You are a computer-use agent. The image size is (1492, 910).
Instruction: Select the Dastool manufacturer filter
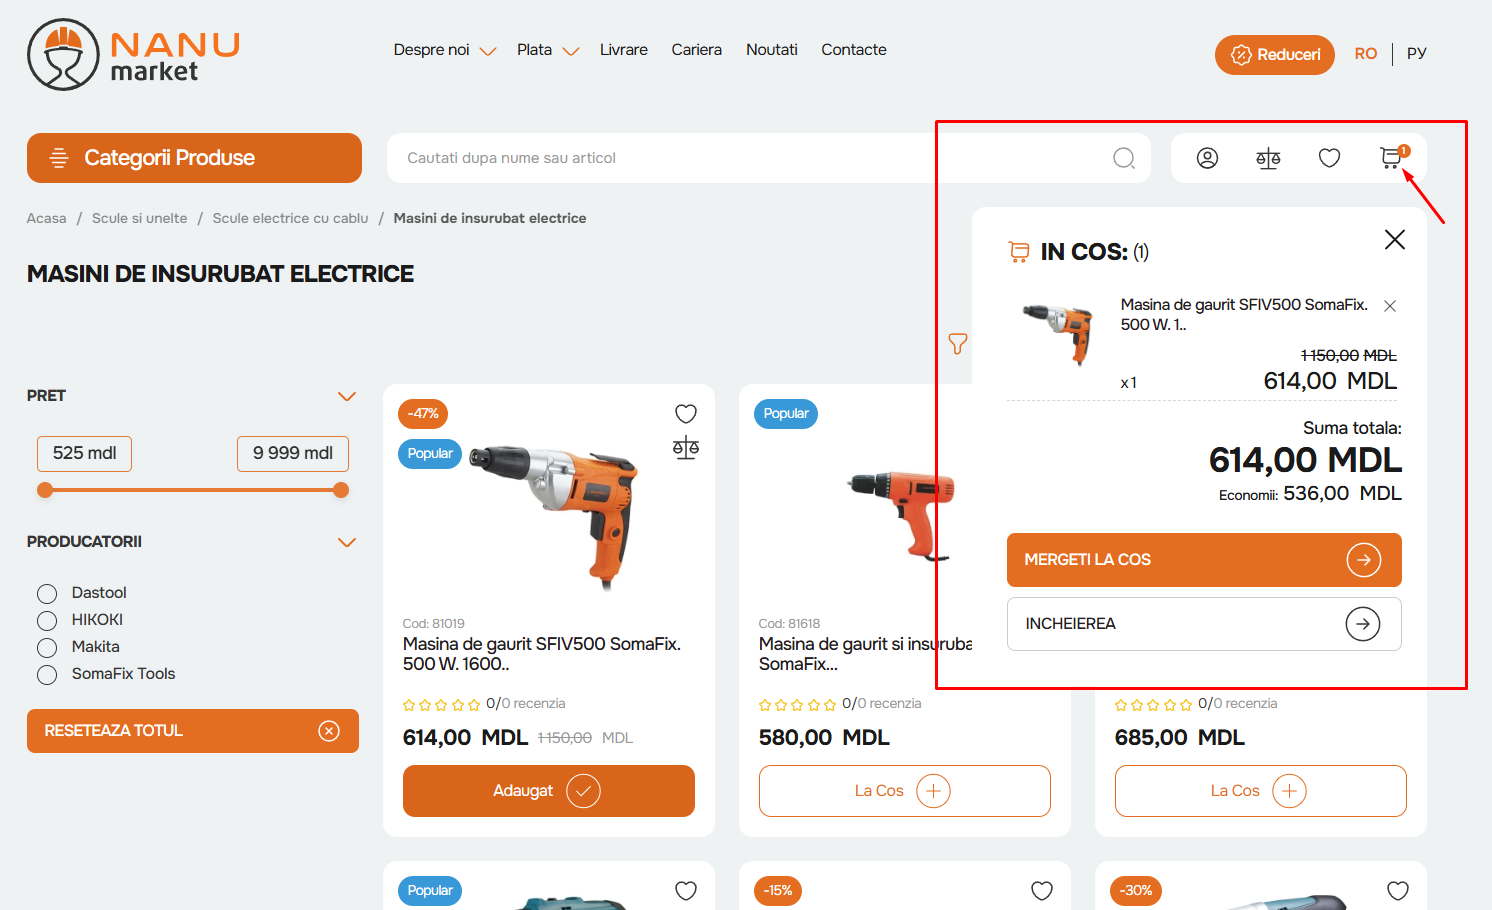(47, 594)
